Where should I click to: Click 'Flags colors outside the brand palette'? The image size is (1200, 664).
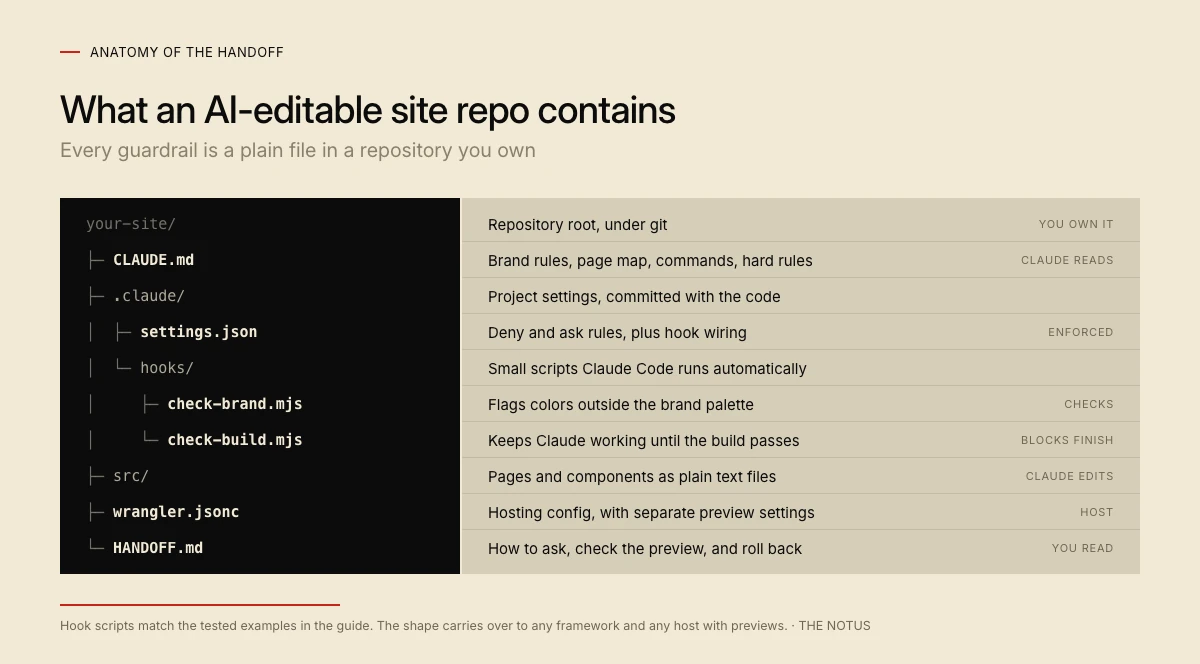click(621, 405)
